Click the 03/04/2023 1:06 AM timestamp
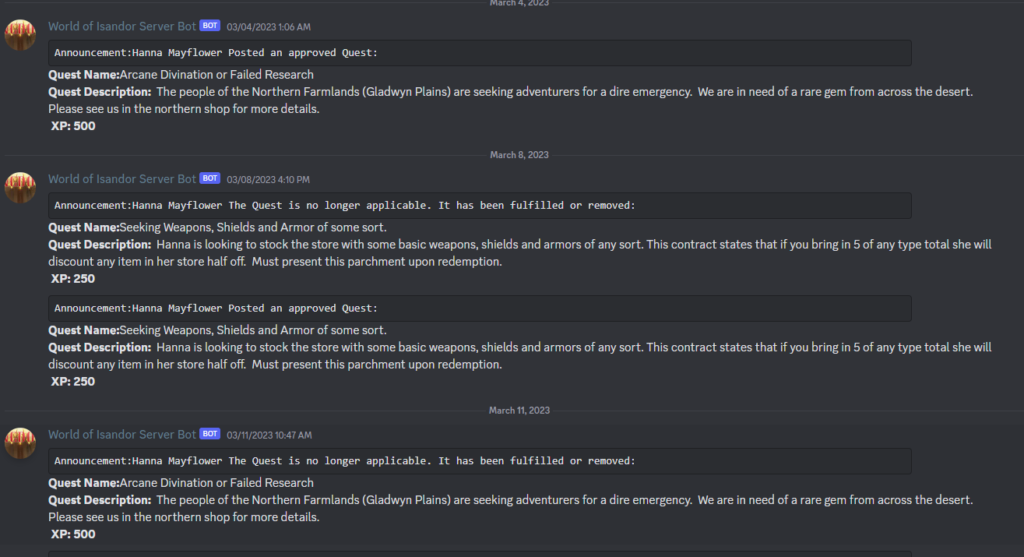 [x=268, y=26]
